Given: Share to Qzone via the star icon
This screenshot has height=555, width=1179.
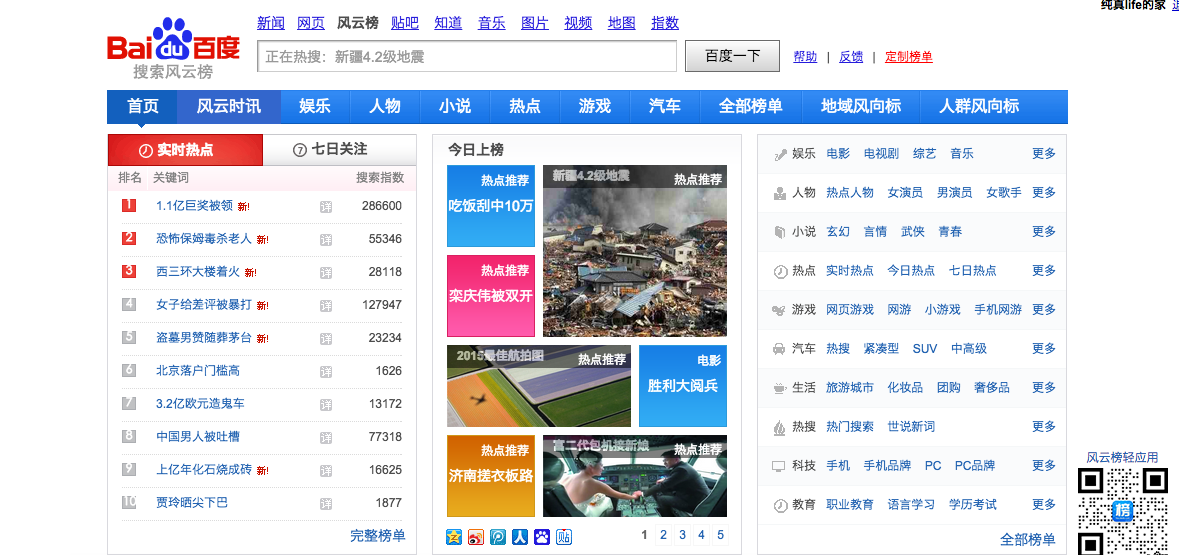Looking at the screenshot, I should [454, 536].
